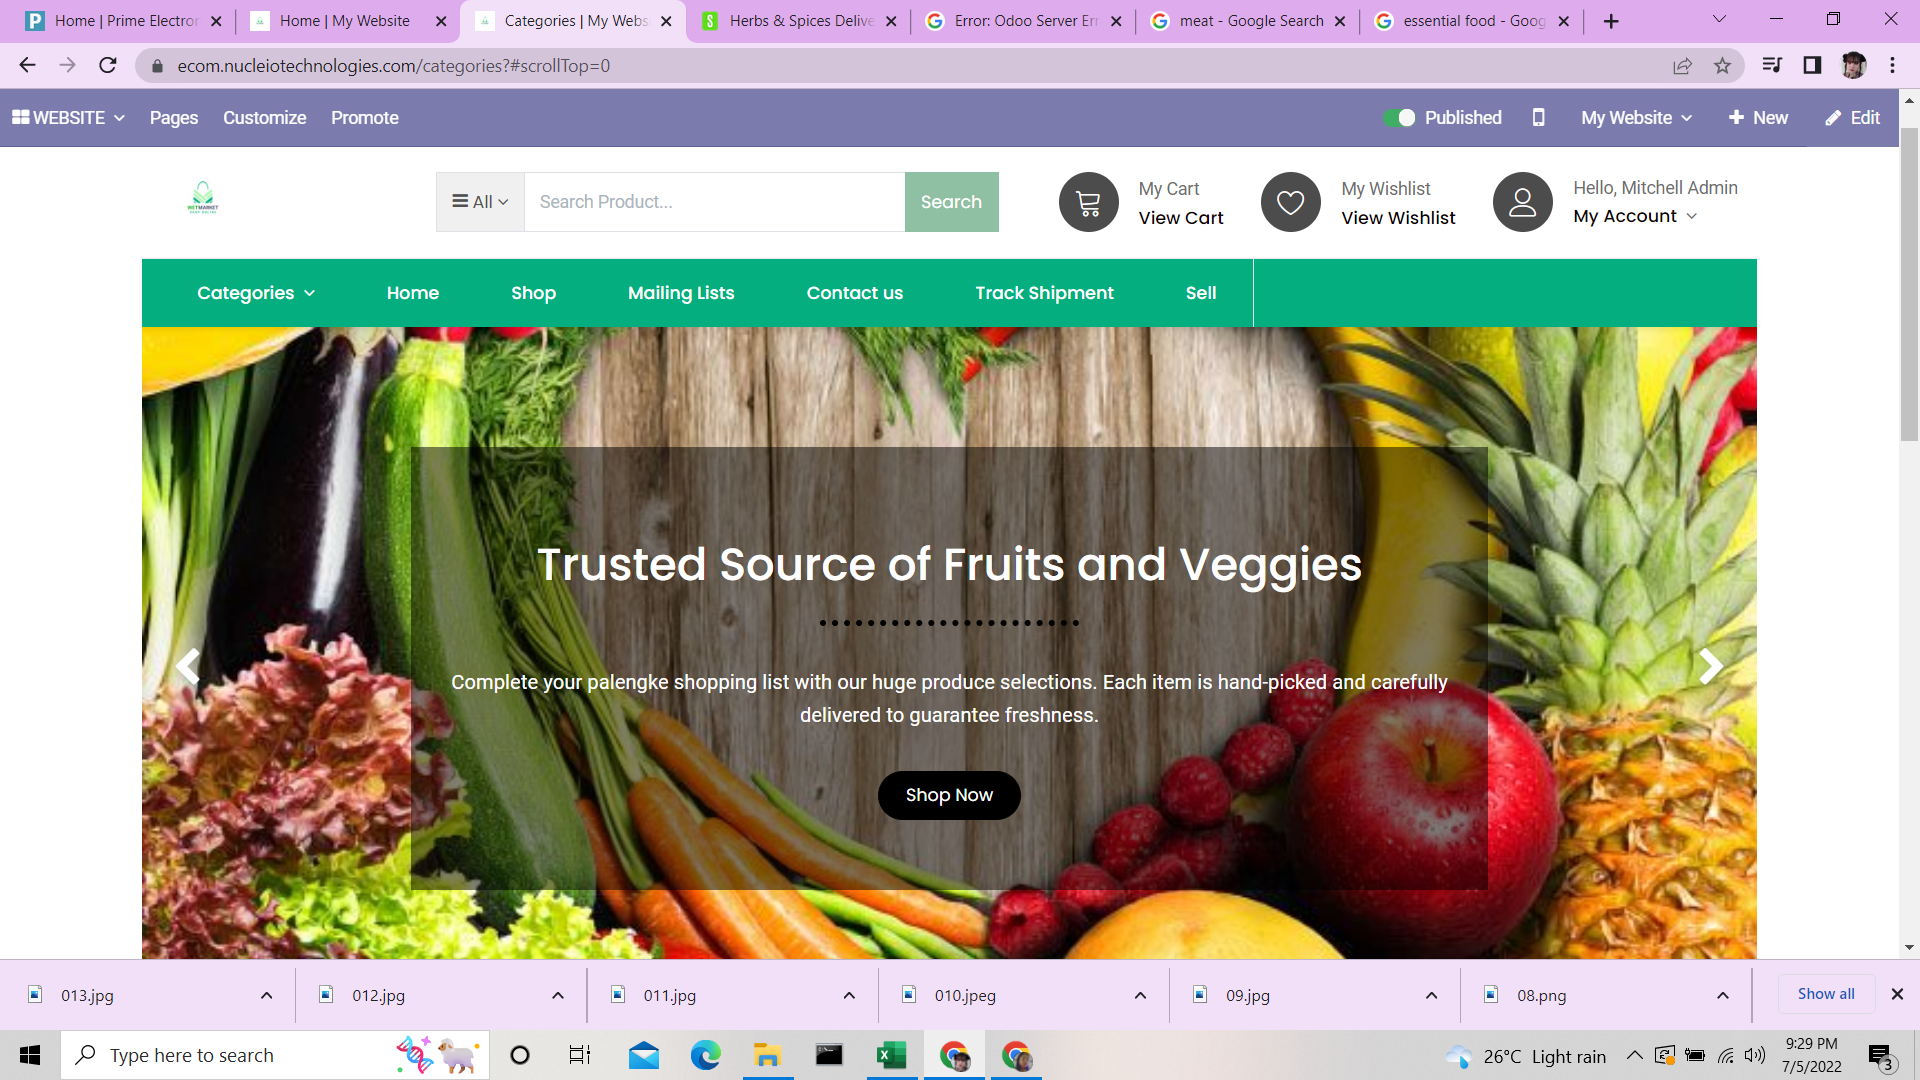Expand the My Account dropdown
Viewport: 1920px width, 1080px height.
(x=1635, y=216)
